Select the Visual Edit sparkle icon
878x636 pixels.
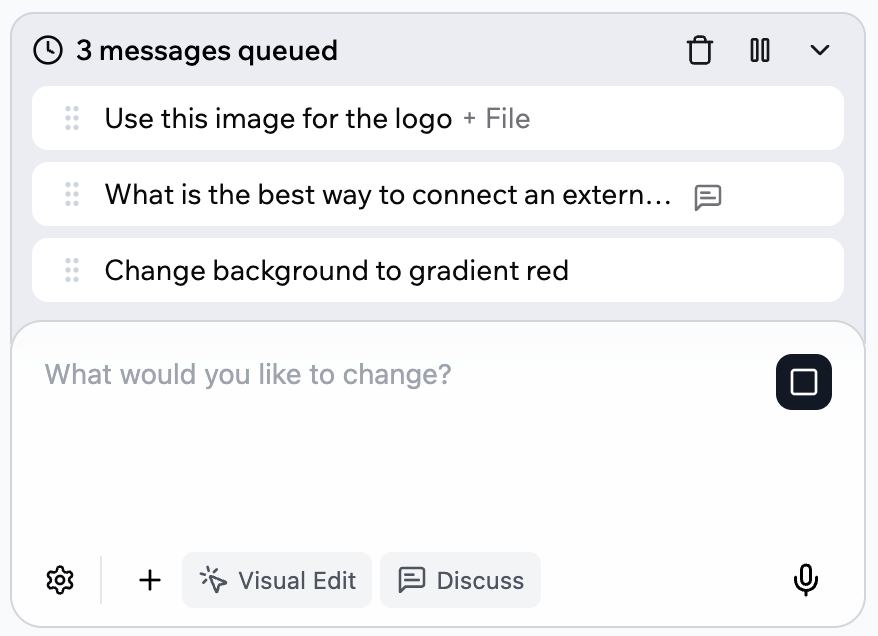pos(212,579)
